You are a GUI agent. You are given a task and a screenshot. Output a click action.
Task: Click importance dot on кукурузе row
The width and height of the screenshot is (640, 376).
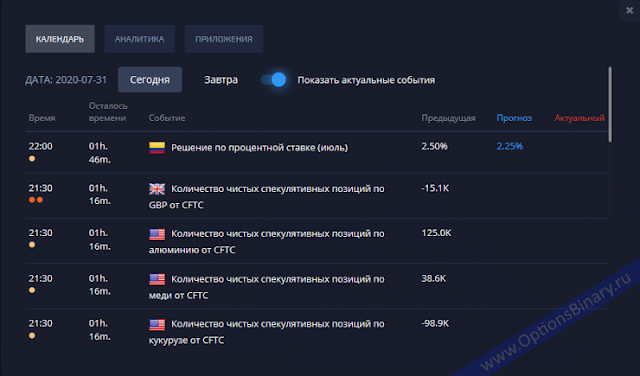click(32, 336)
